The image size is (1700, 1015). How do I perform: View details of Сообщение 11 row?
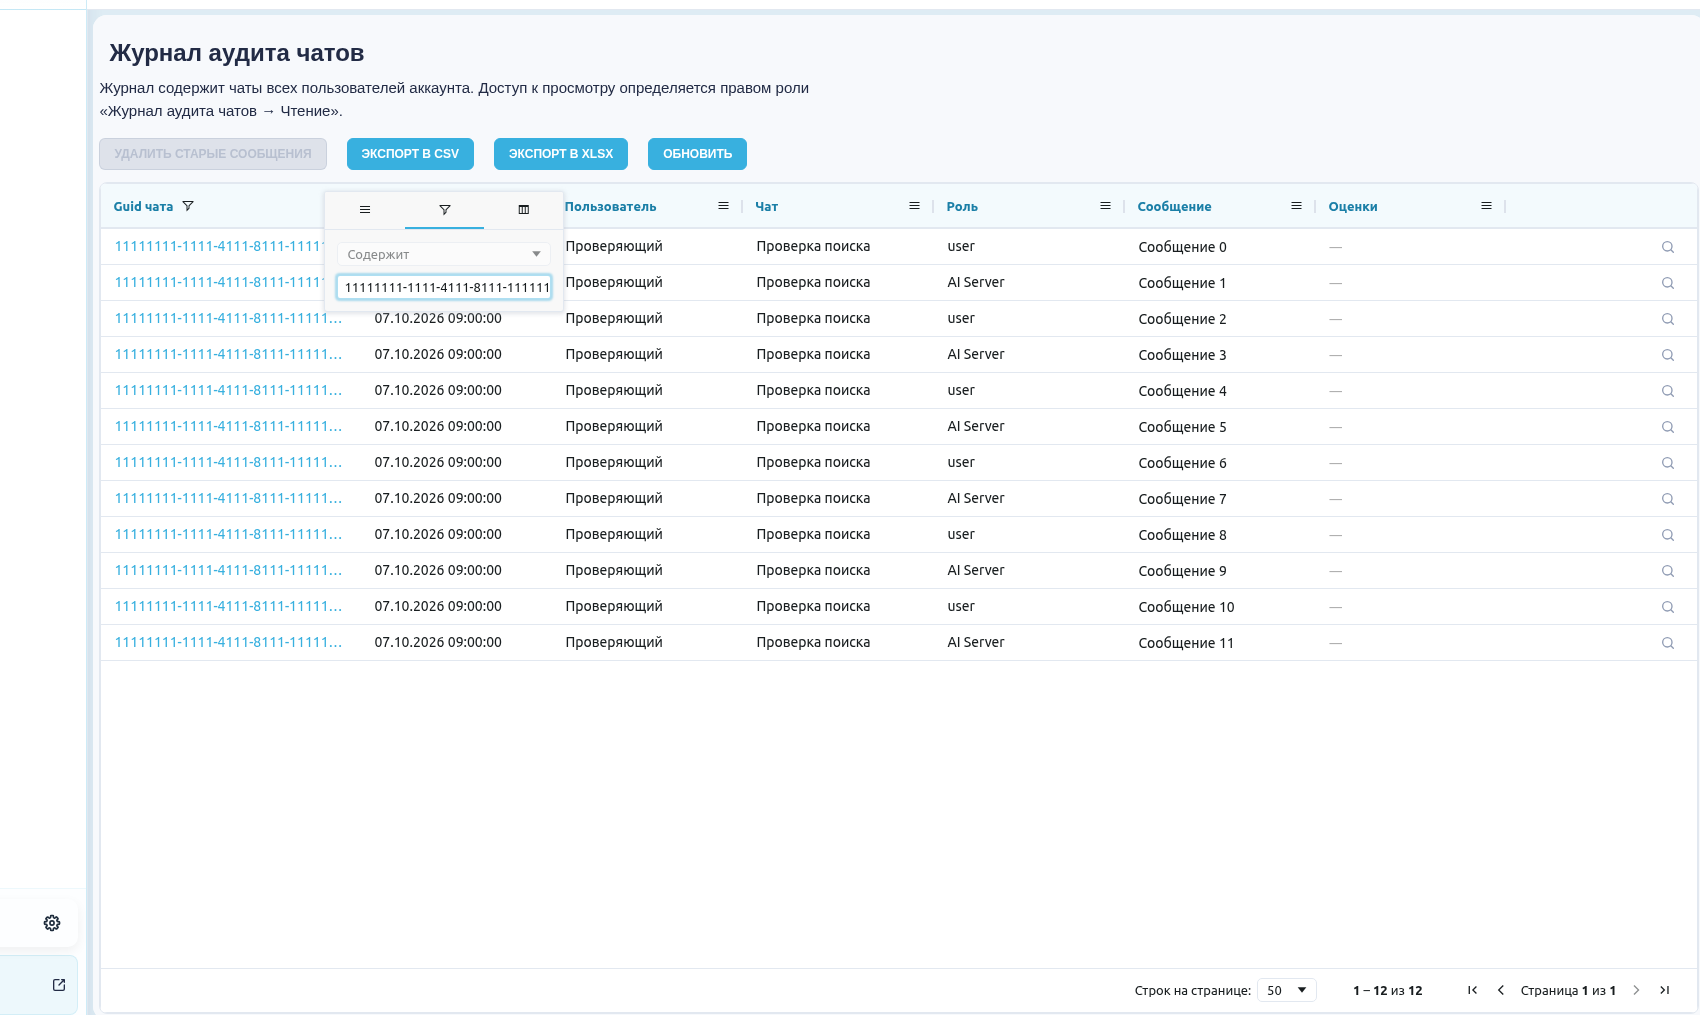(x=1668, y=643)
